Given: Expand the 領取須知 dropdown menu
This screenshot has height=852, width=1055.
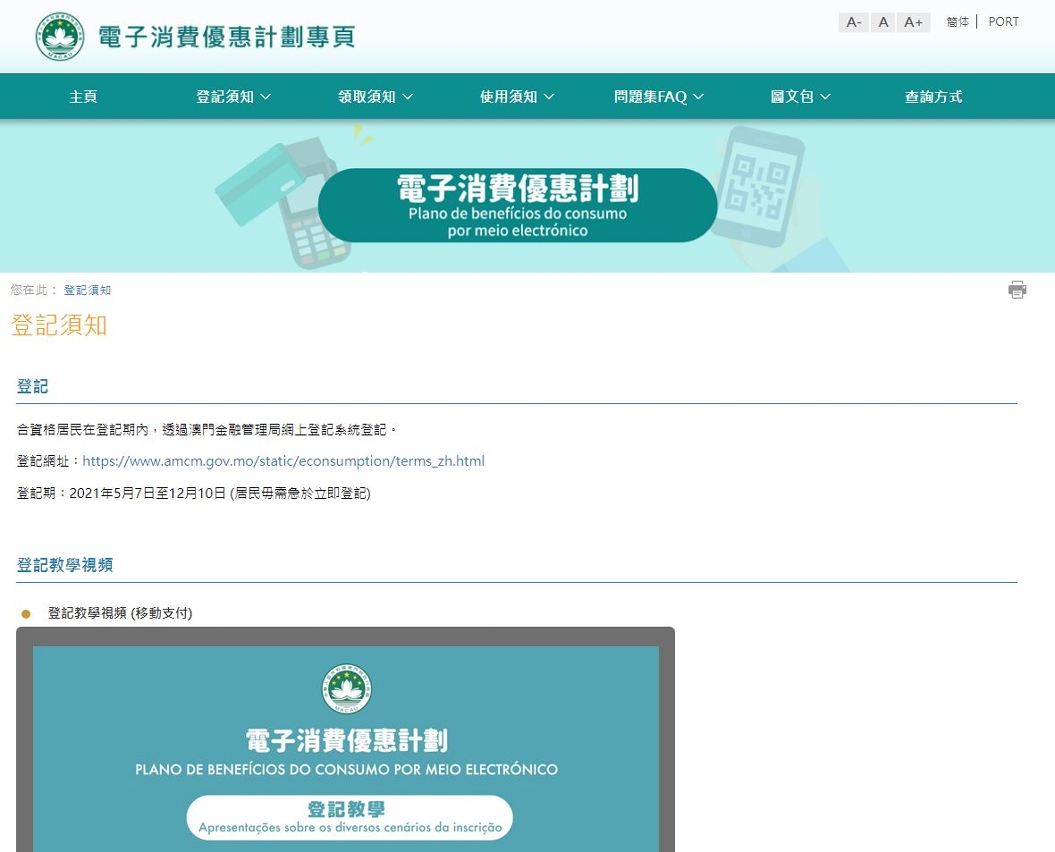Looking at the screenshot, I should 375,97.
